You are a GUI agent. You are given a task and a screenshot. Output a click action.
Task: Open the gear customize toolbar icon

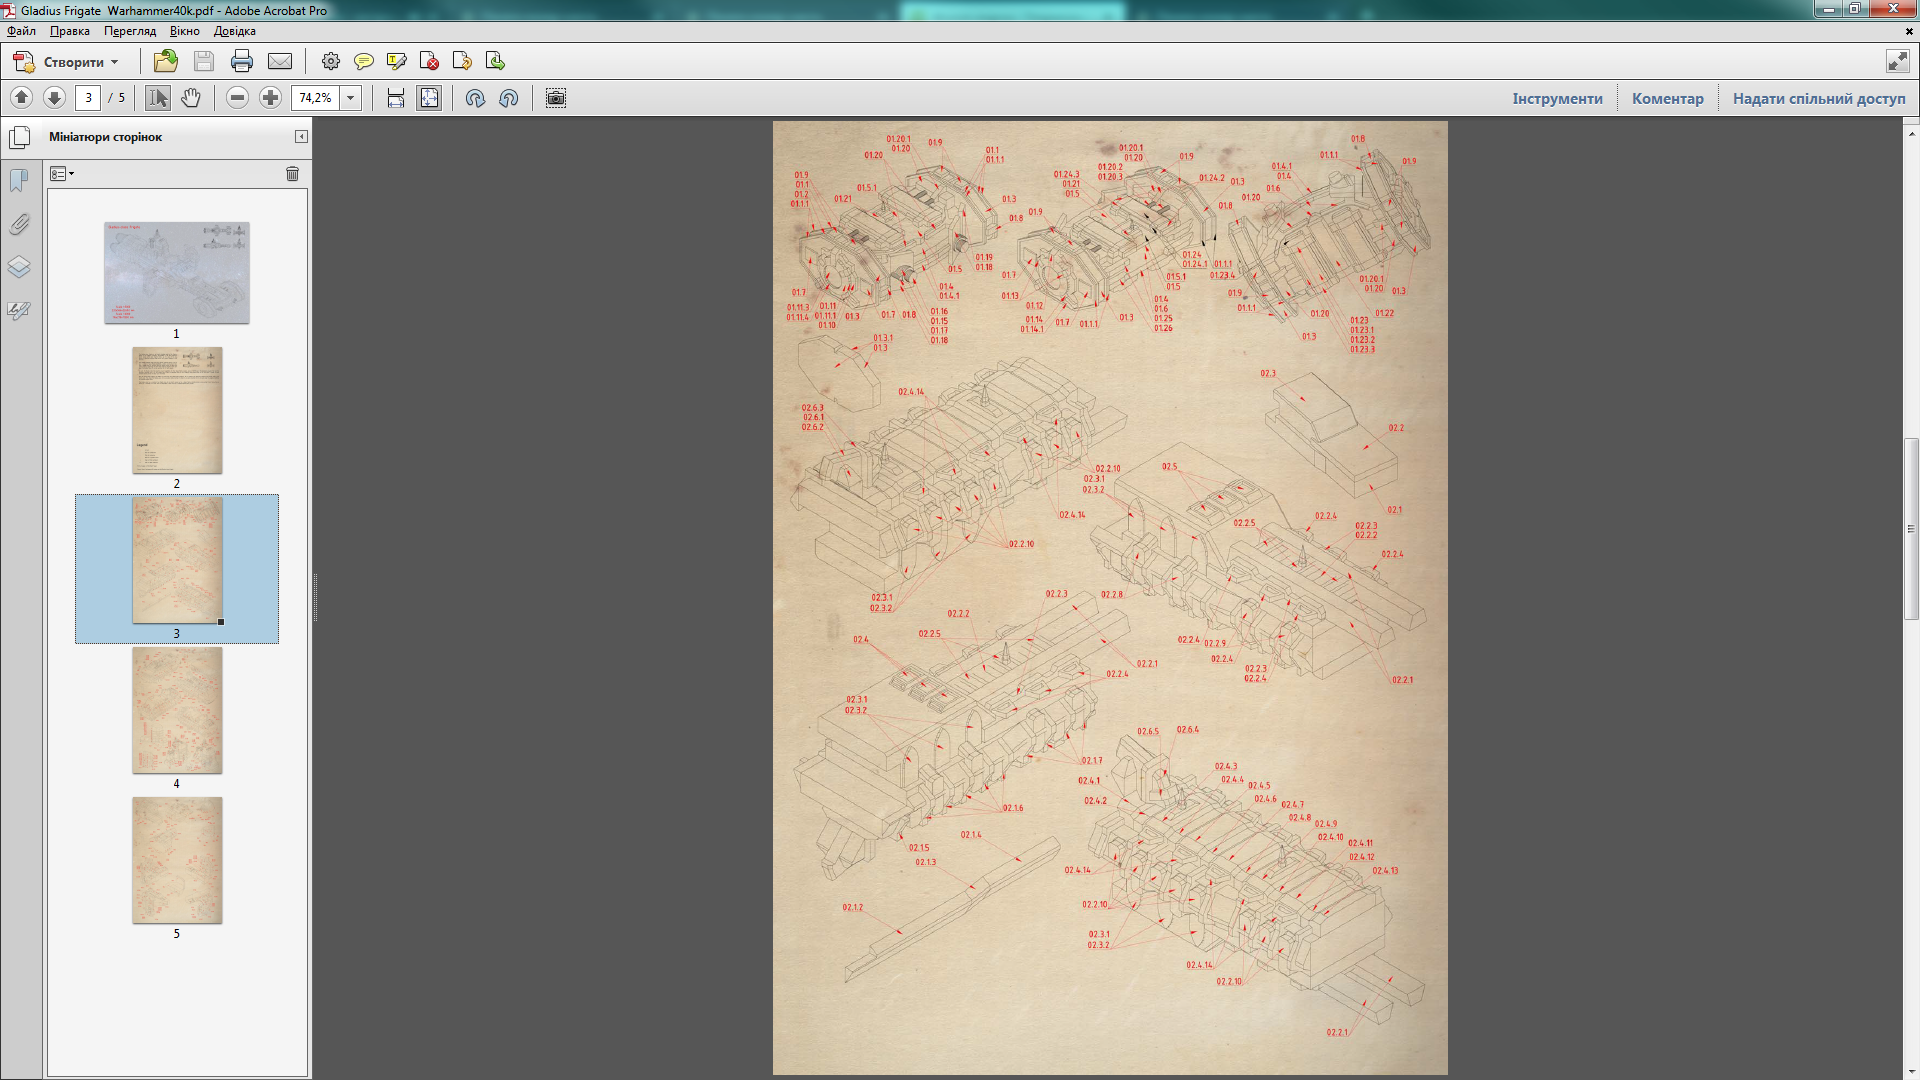coord(331,61)
